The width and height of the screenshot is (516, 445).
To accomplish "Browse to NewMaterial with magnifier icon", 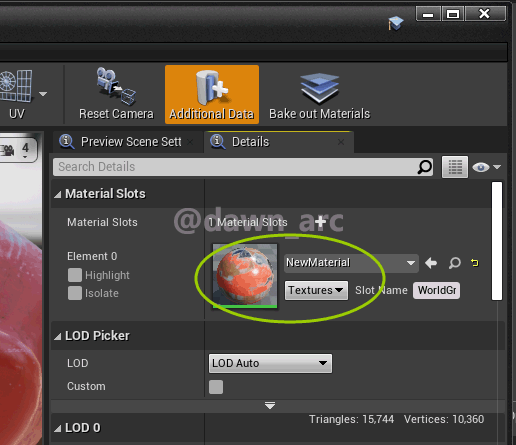I will pyautogui.click(x=454, y=263).
